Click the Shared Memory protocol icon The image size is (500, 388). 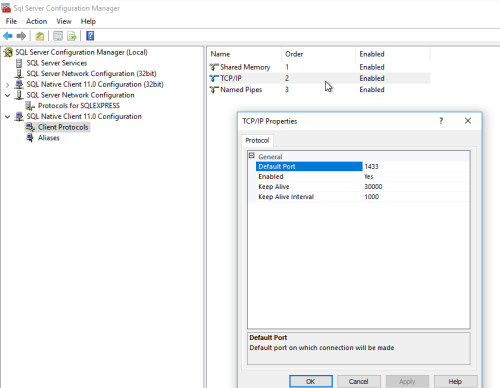pos(214,67)
